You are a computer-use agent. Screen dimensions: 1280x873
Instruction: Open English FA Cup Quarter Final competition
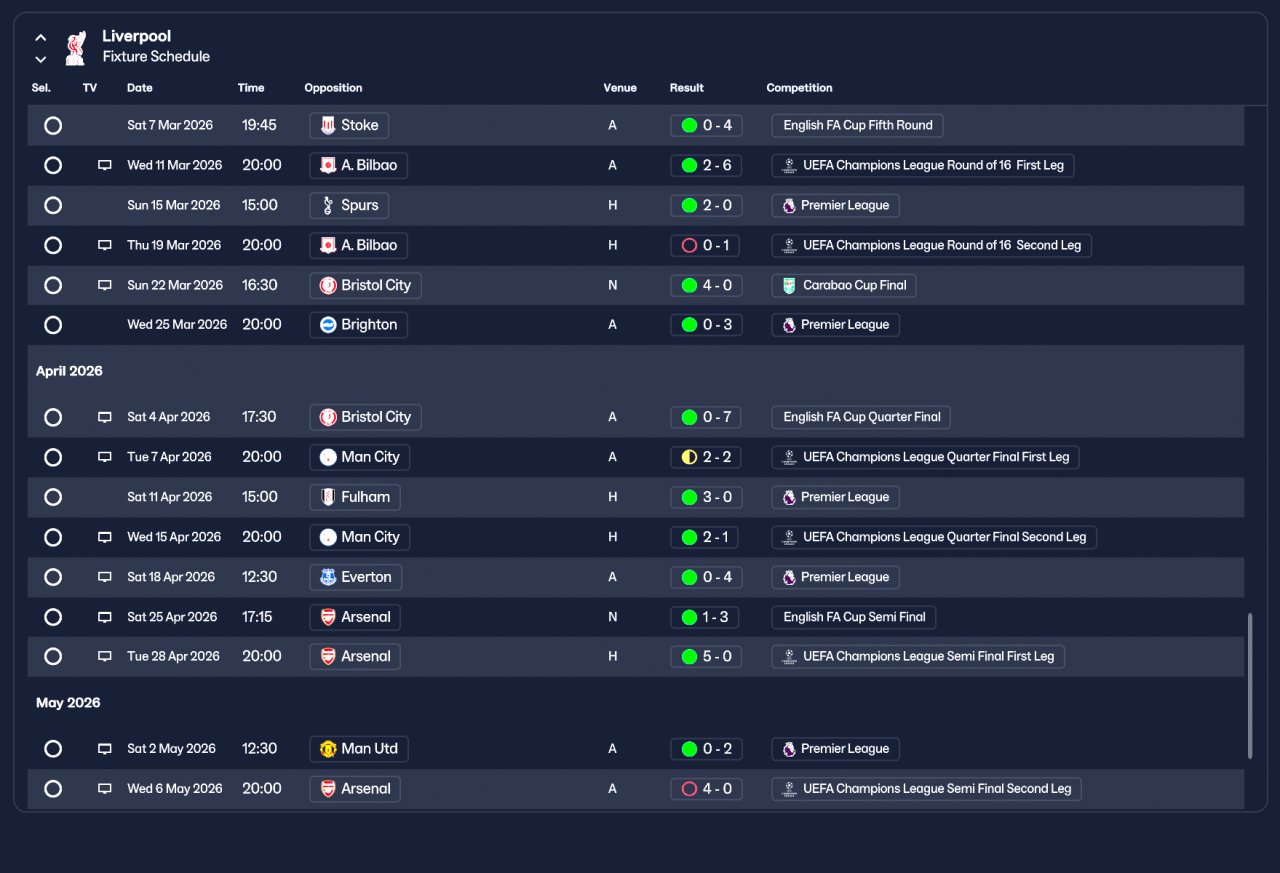pyautogui.click(x=861, y=417)
